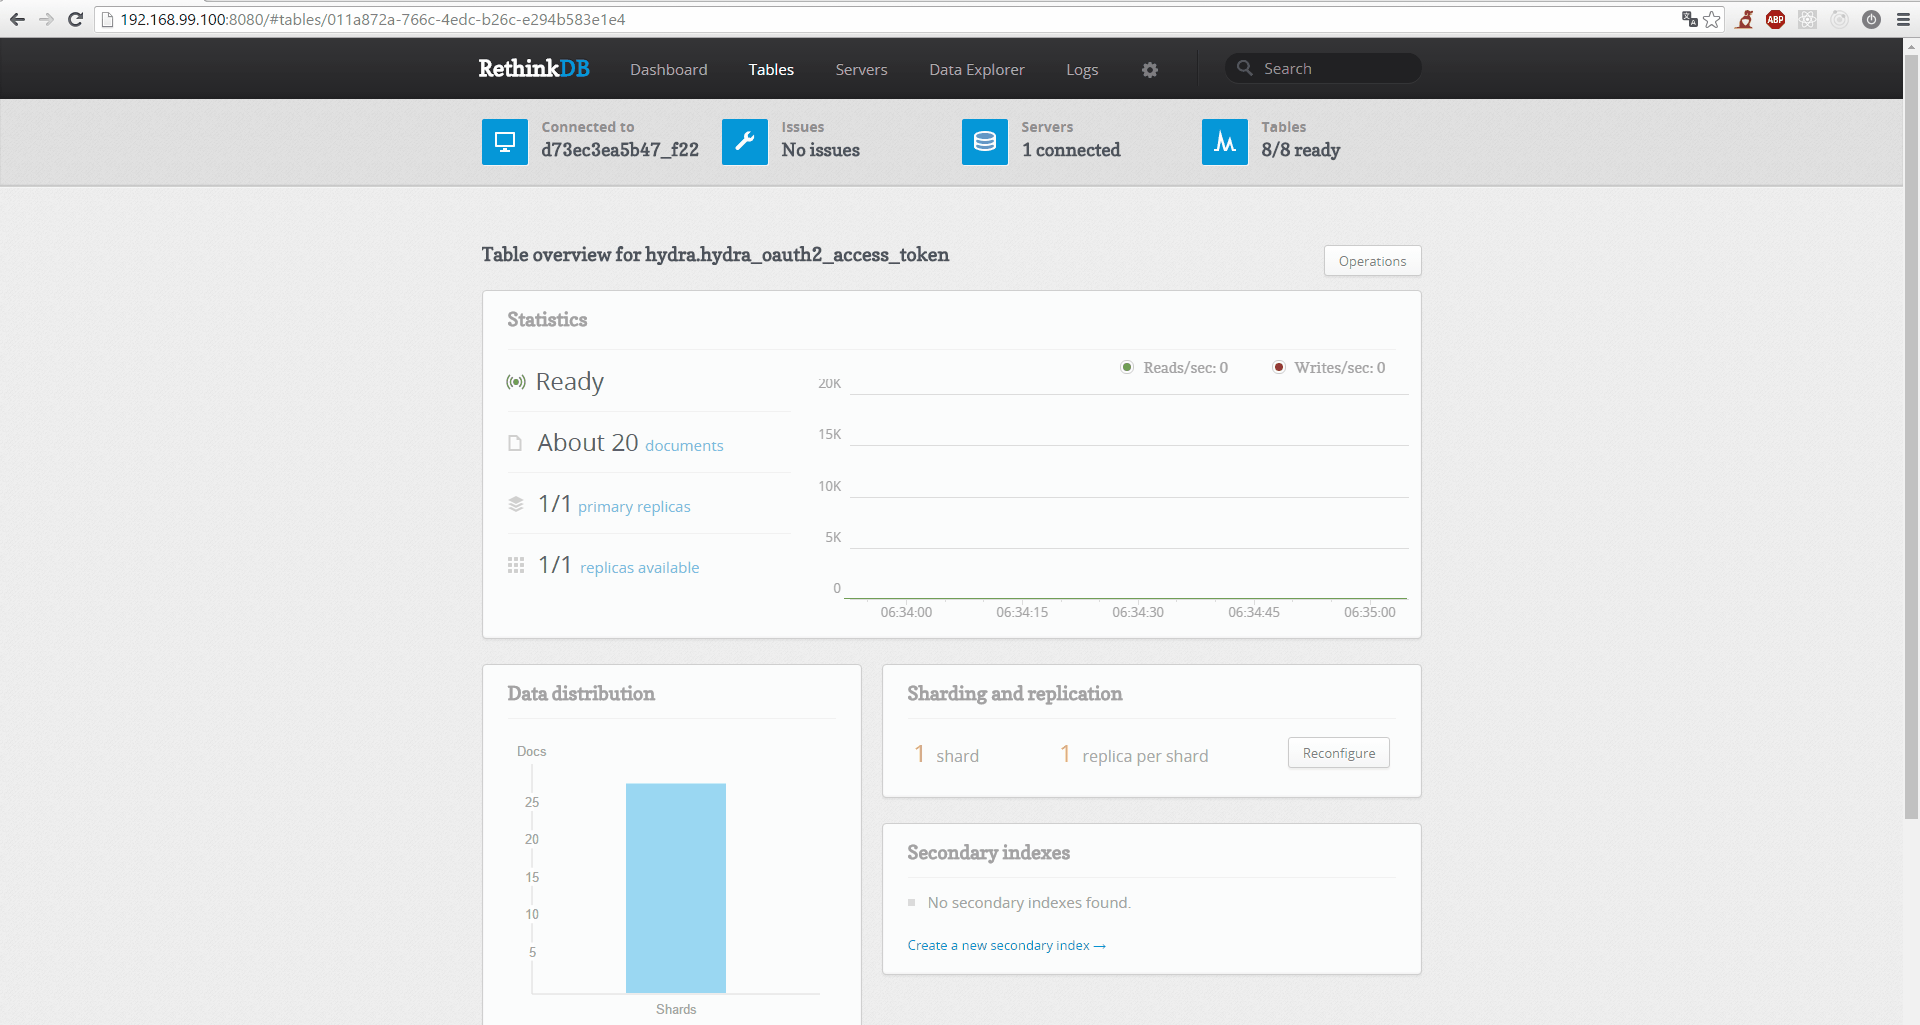Viewport: 1920px width, 1025px height.
Task: Click the blue shard bar in chart
Action: 676,888
